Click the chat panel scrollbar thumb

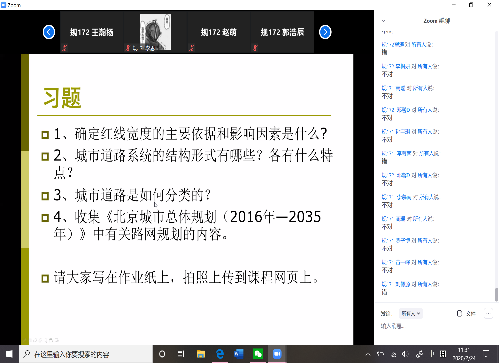[x=496, y=295]
